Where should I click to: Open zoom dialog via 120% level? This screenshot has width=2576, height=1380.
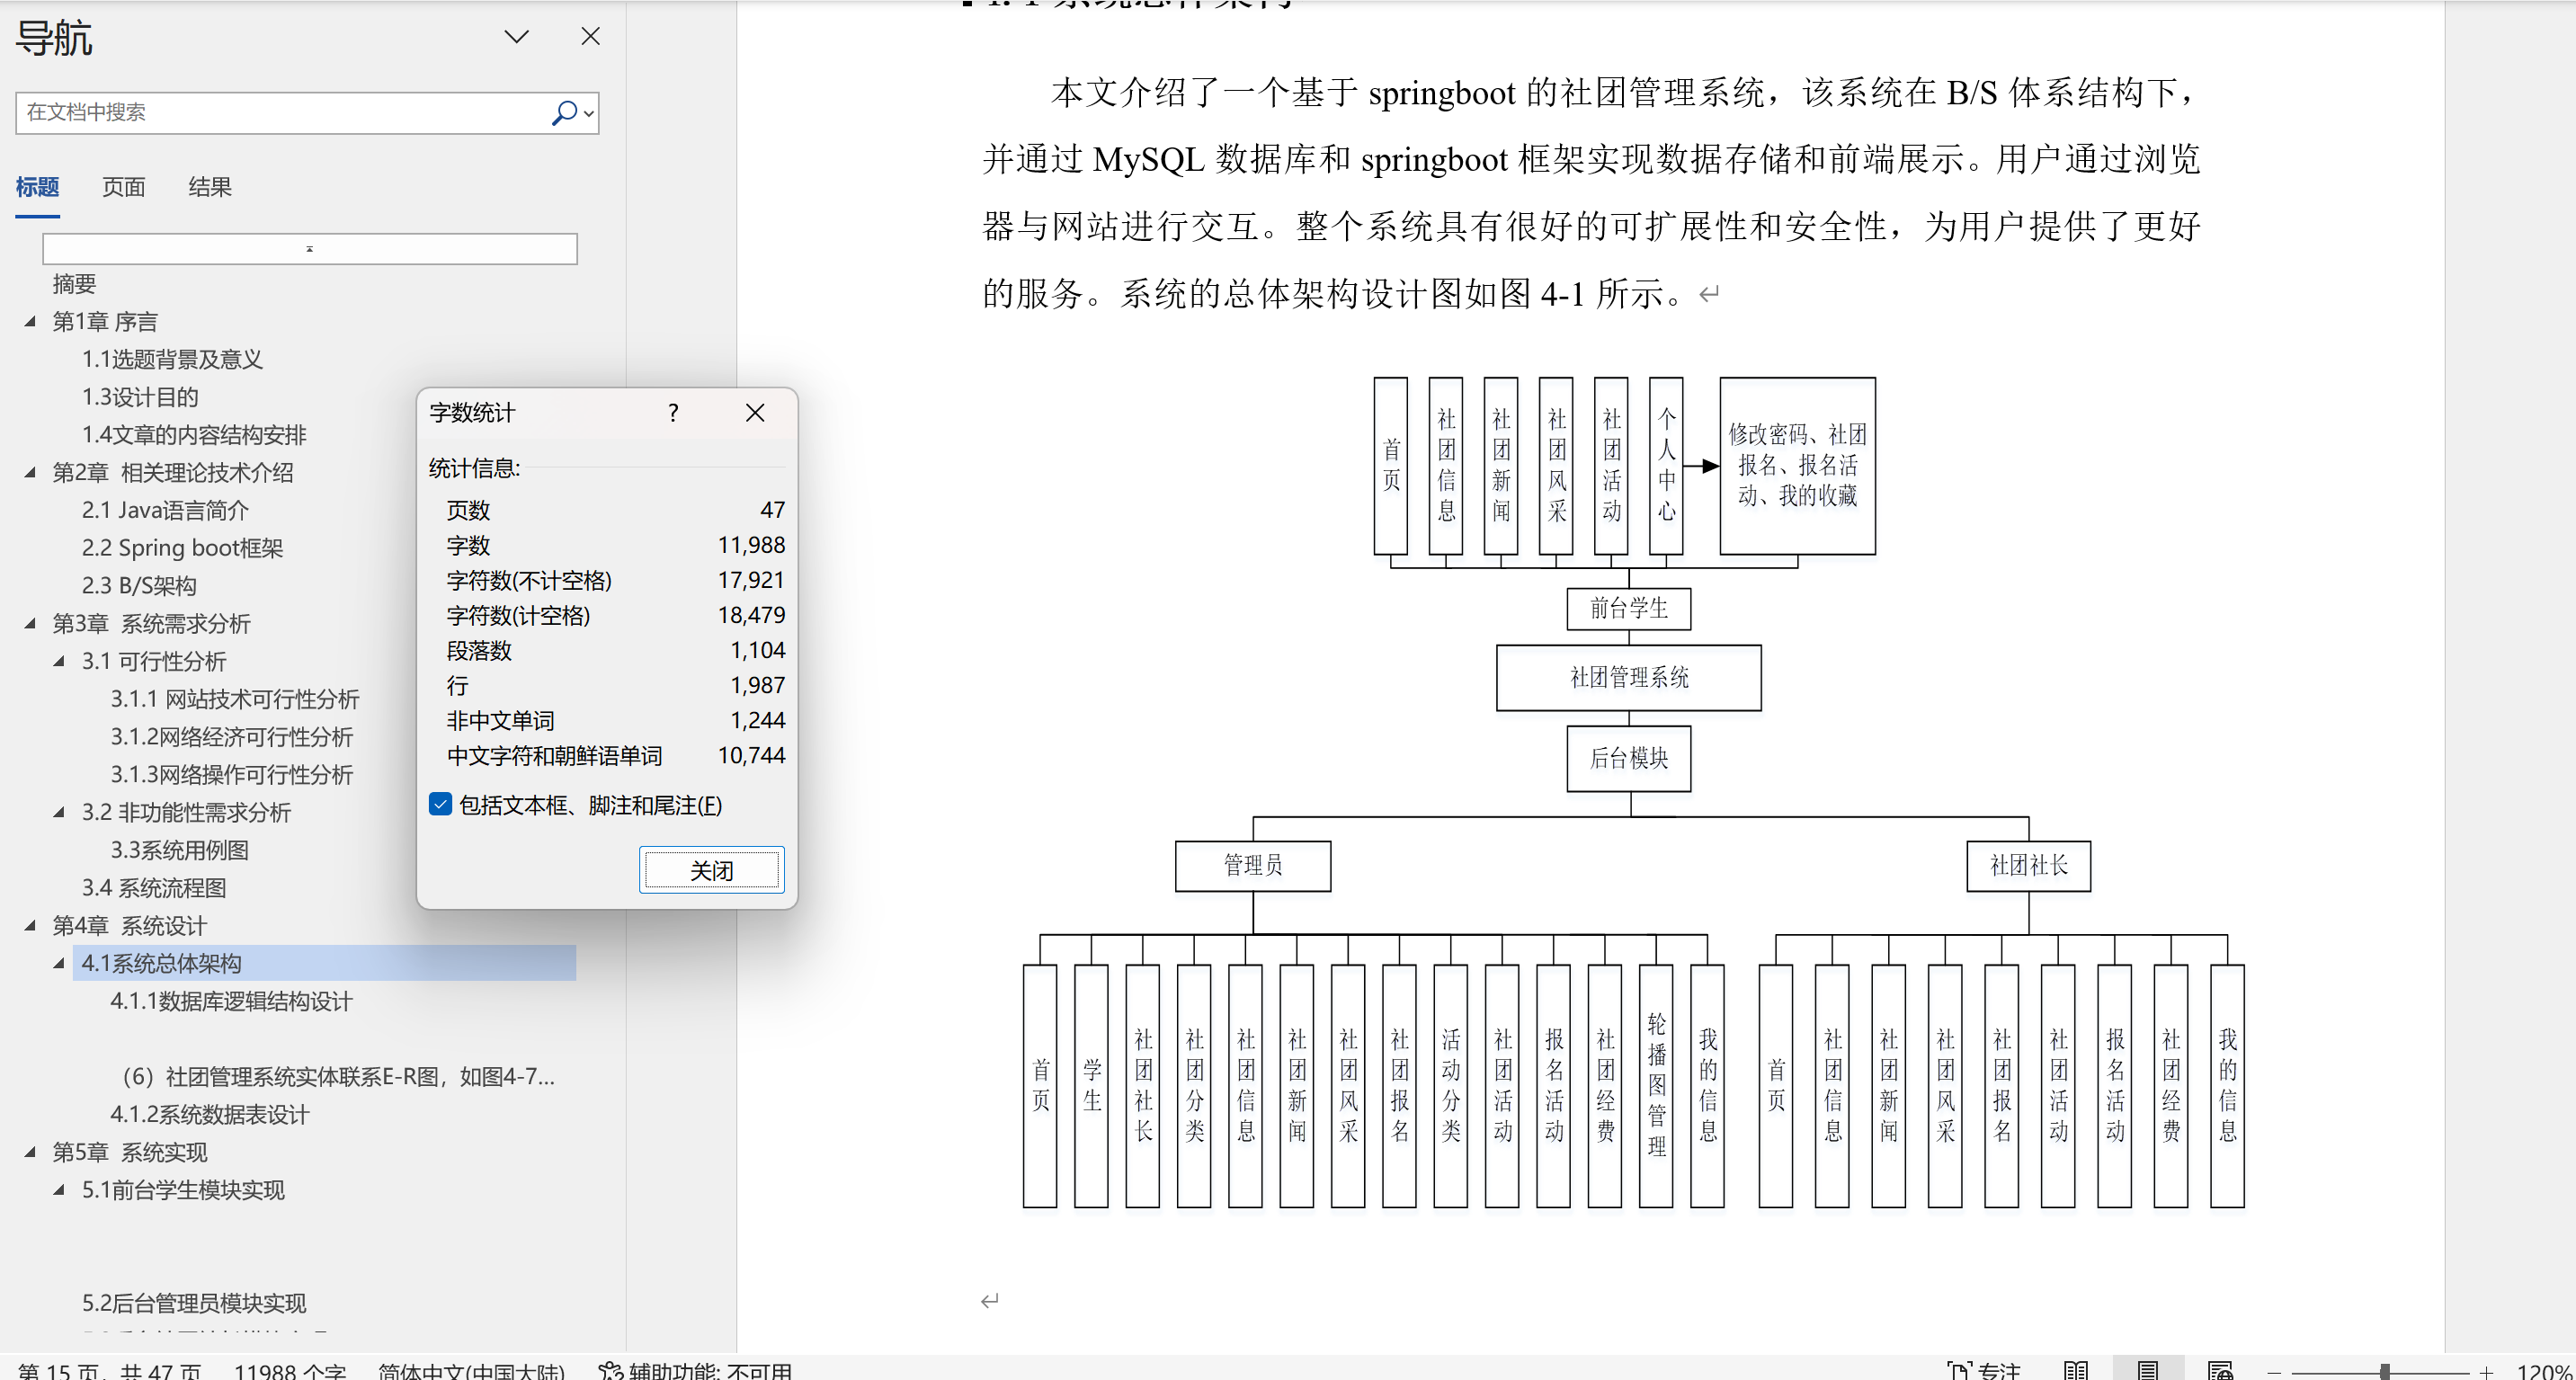coord(2544,1371)
